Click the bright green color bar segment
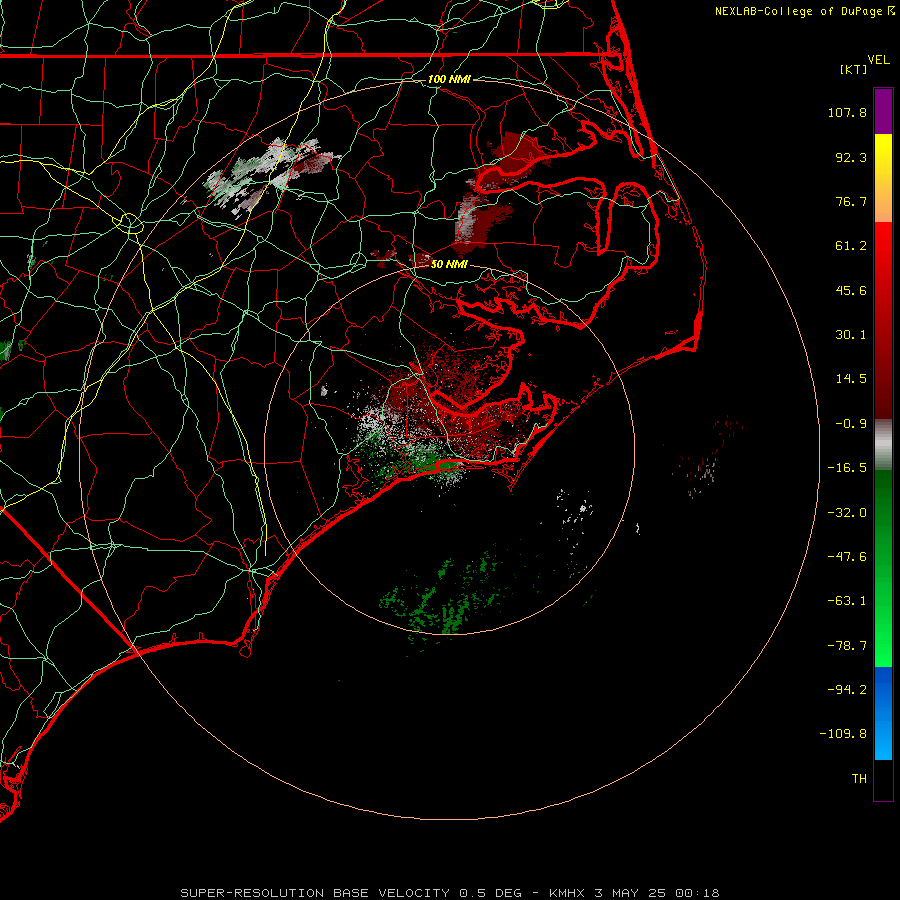Image resolution: width=900 pixels, height=900 pixels. (883, 568)
